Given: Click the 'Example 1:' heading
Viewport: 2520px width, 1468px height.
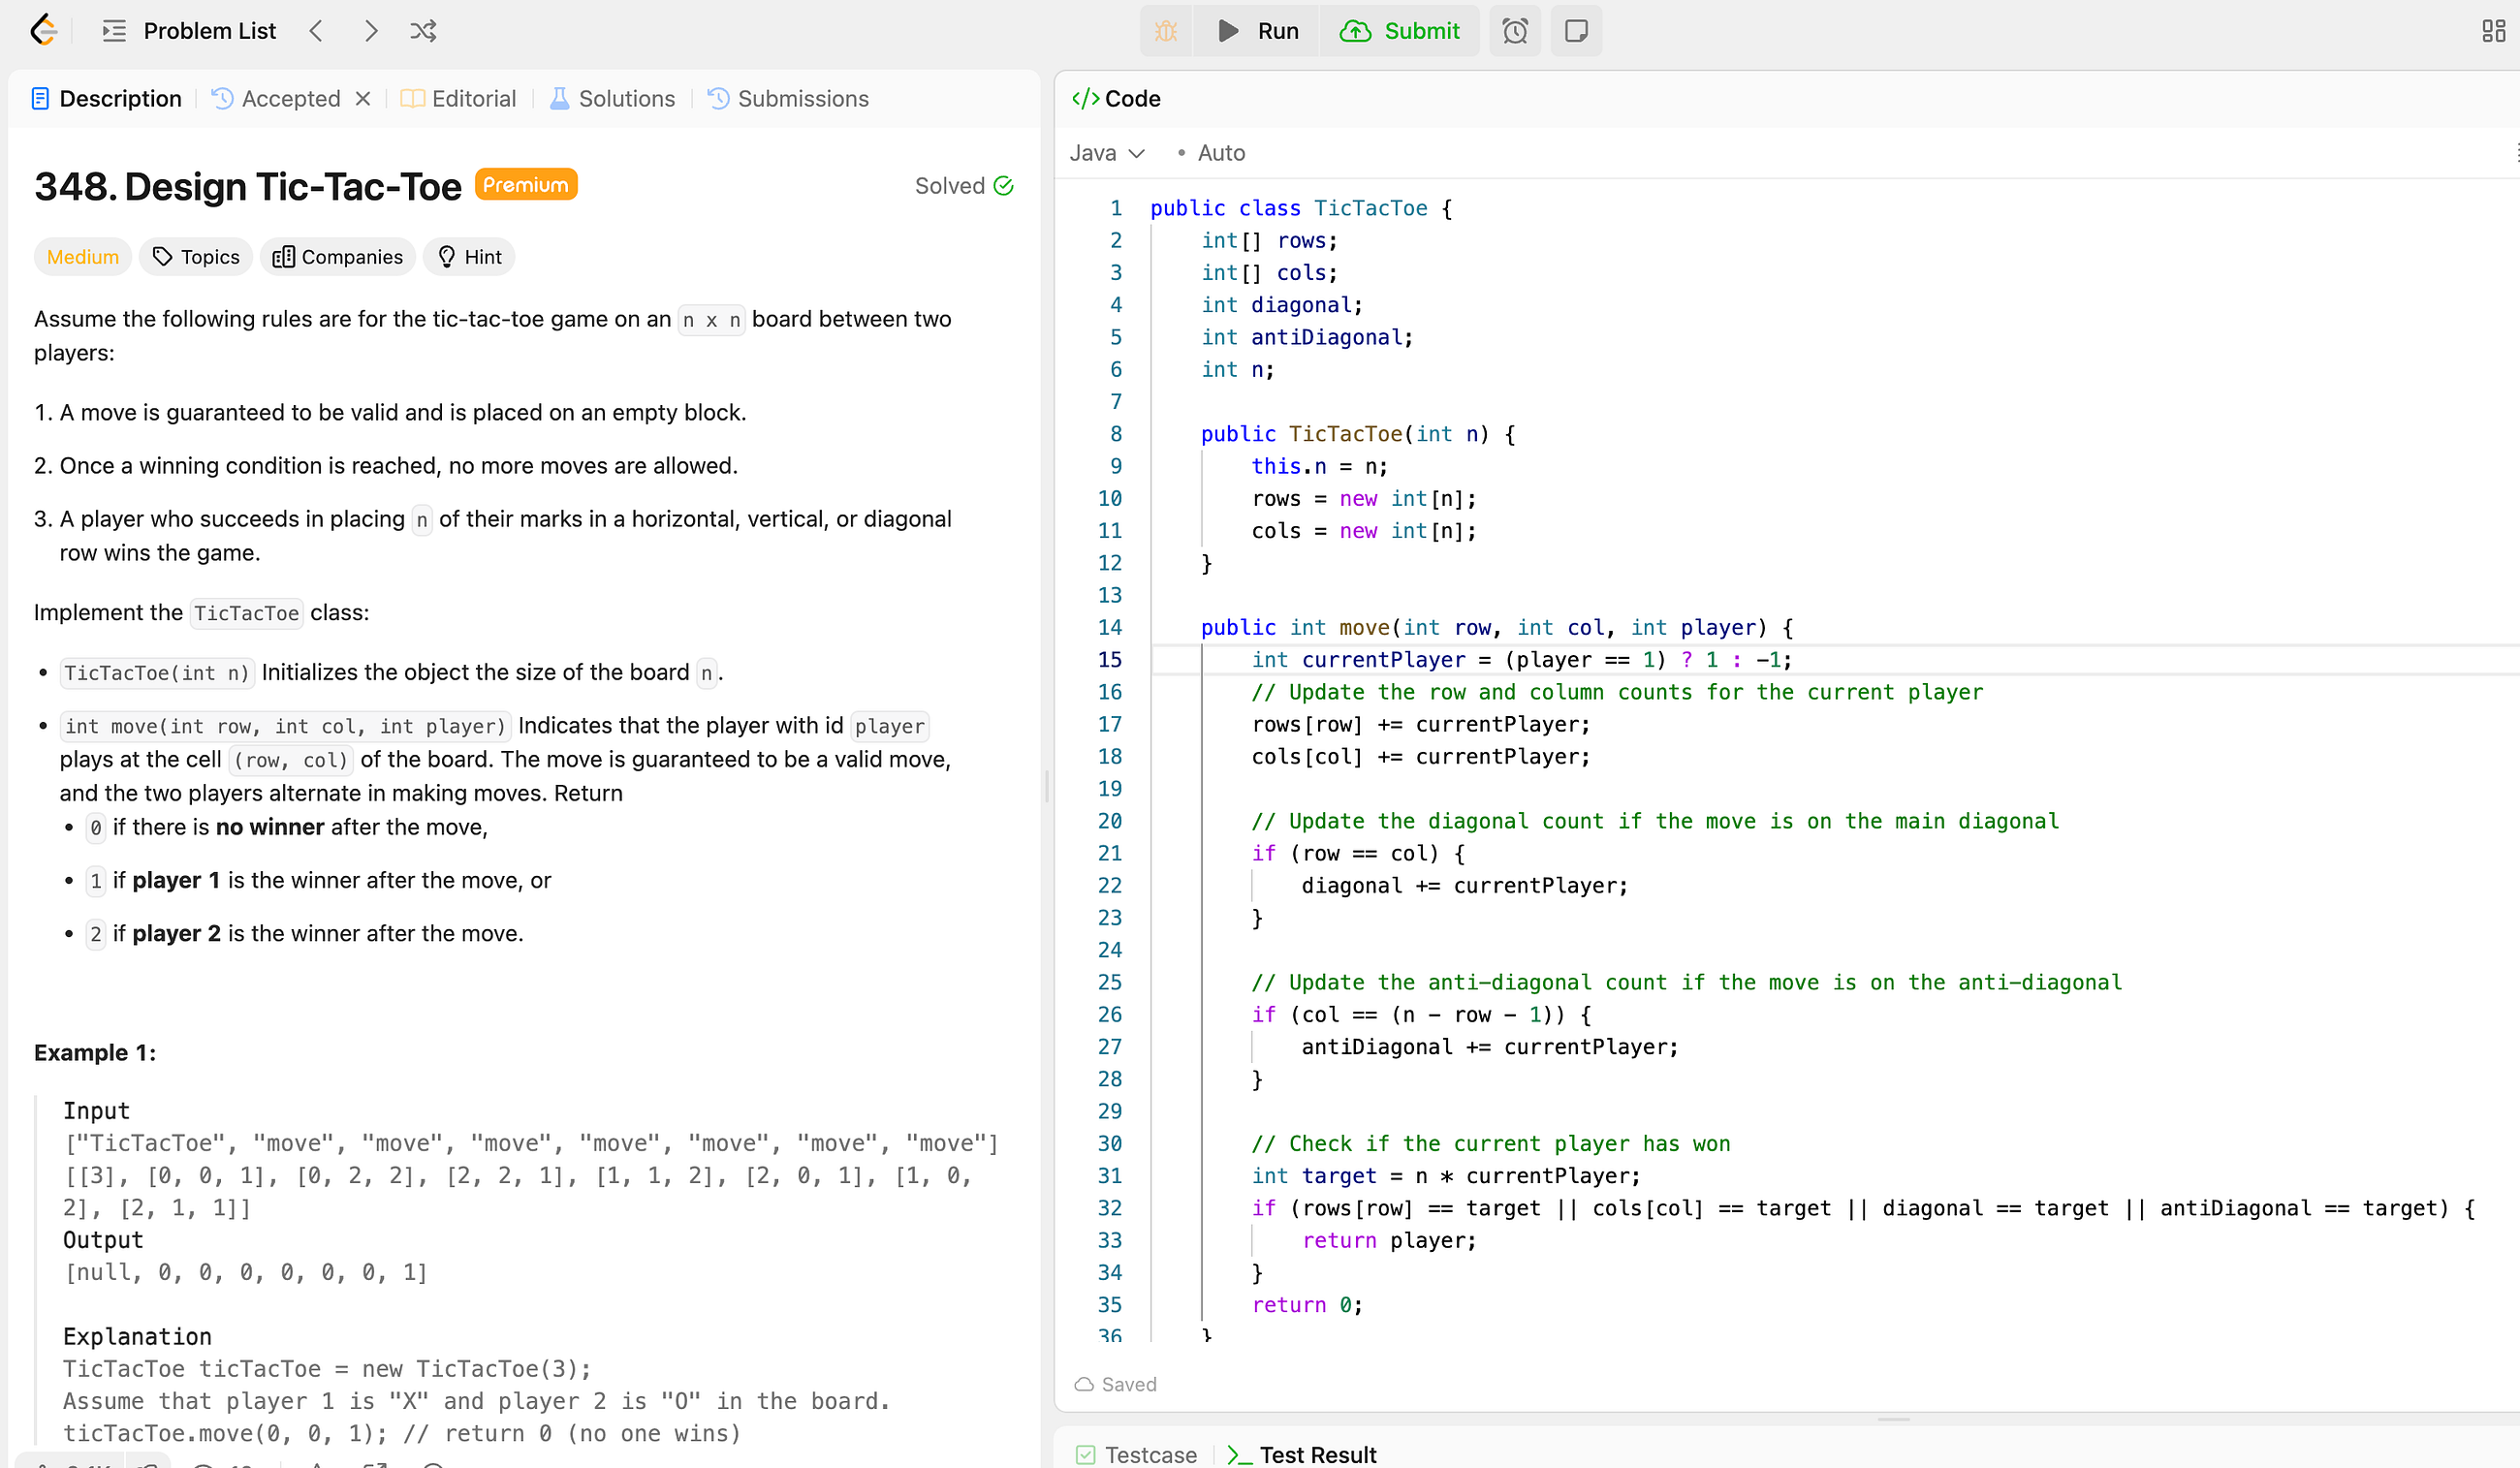Looking at the screenshot, I should click(x=95, y=1053).
